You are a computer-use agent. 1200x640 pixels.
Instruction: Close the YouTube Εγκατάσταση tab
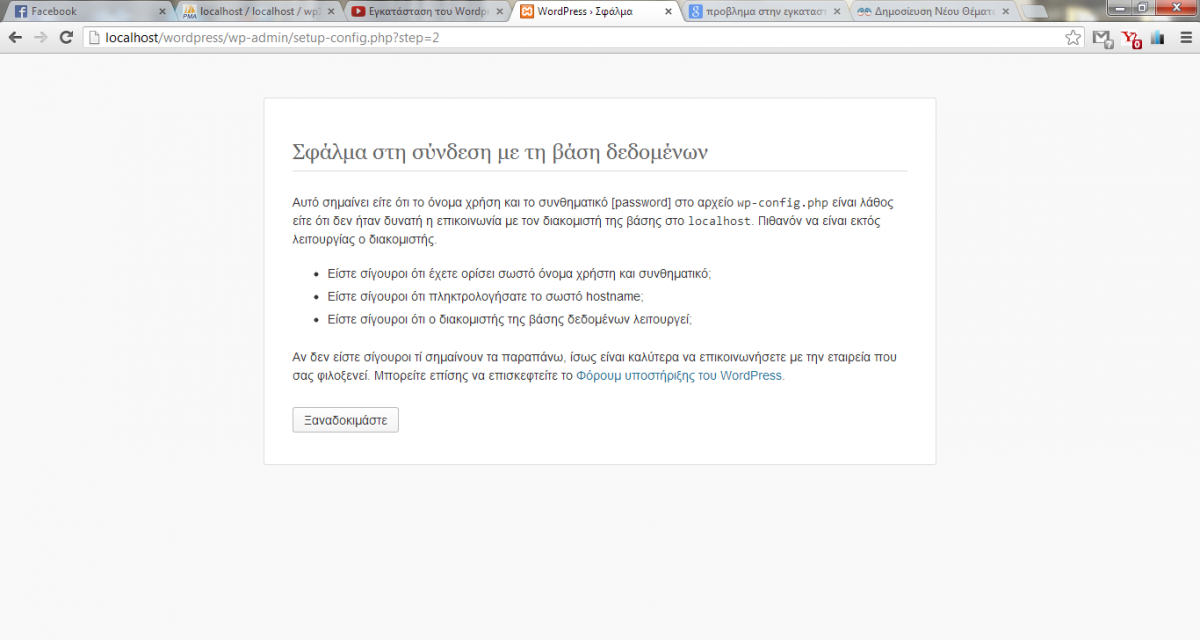pyautogui.click(x=500, y=12)
